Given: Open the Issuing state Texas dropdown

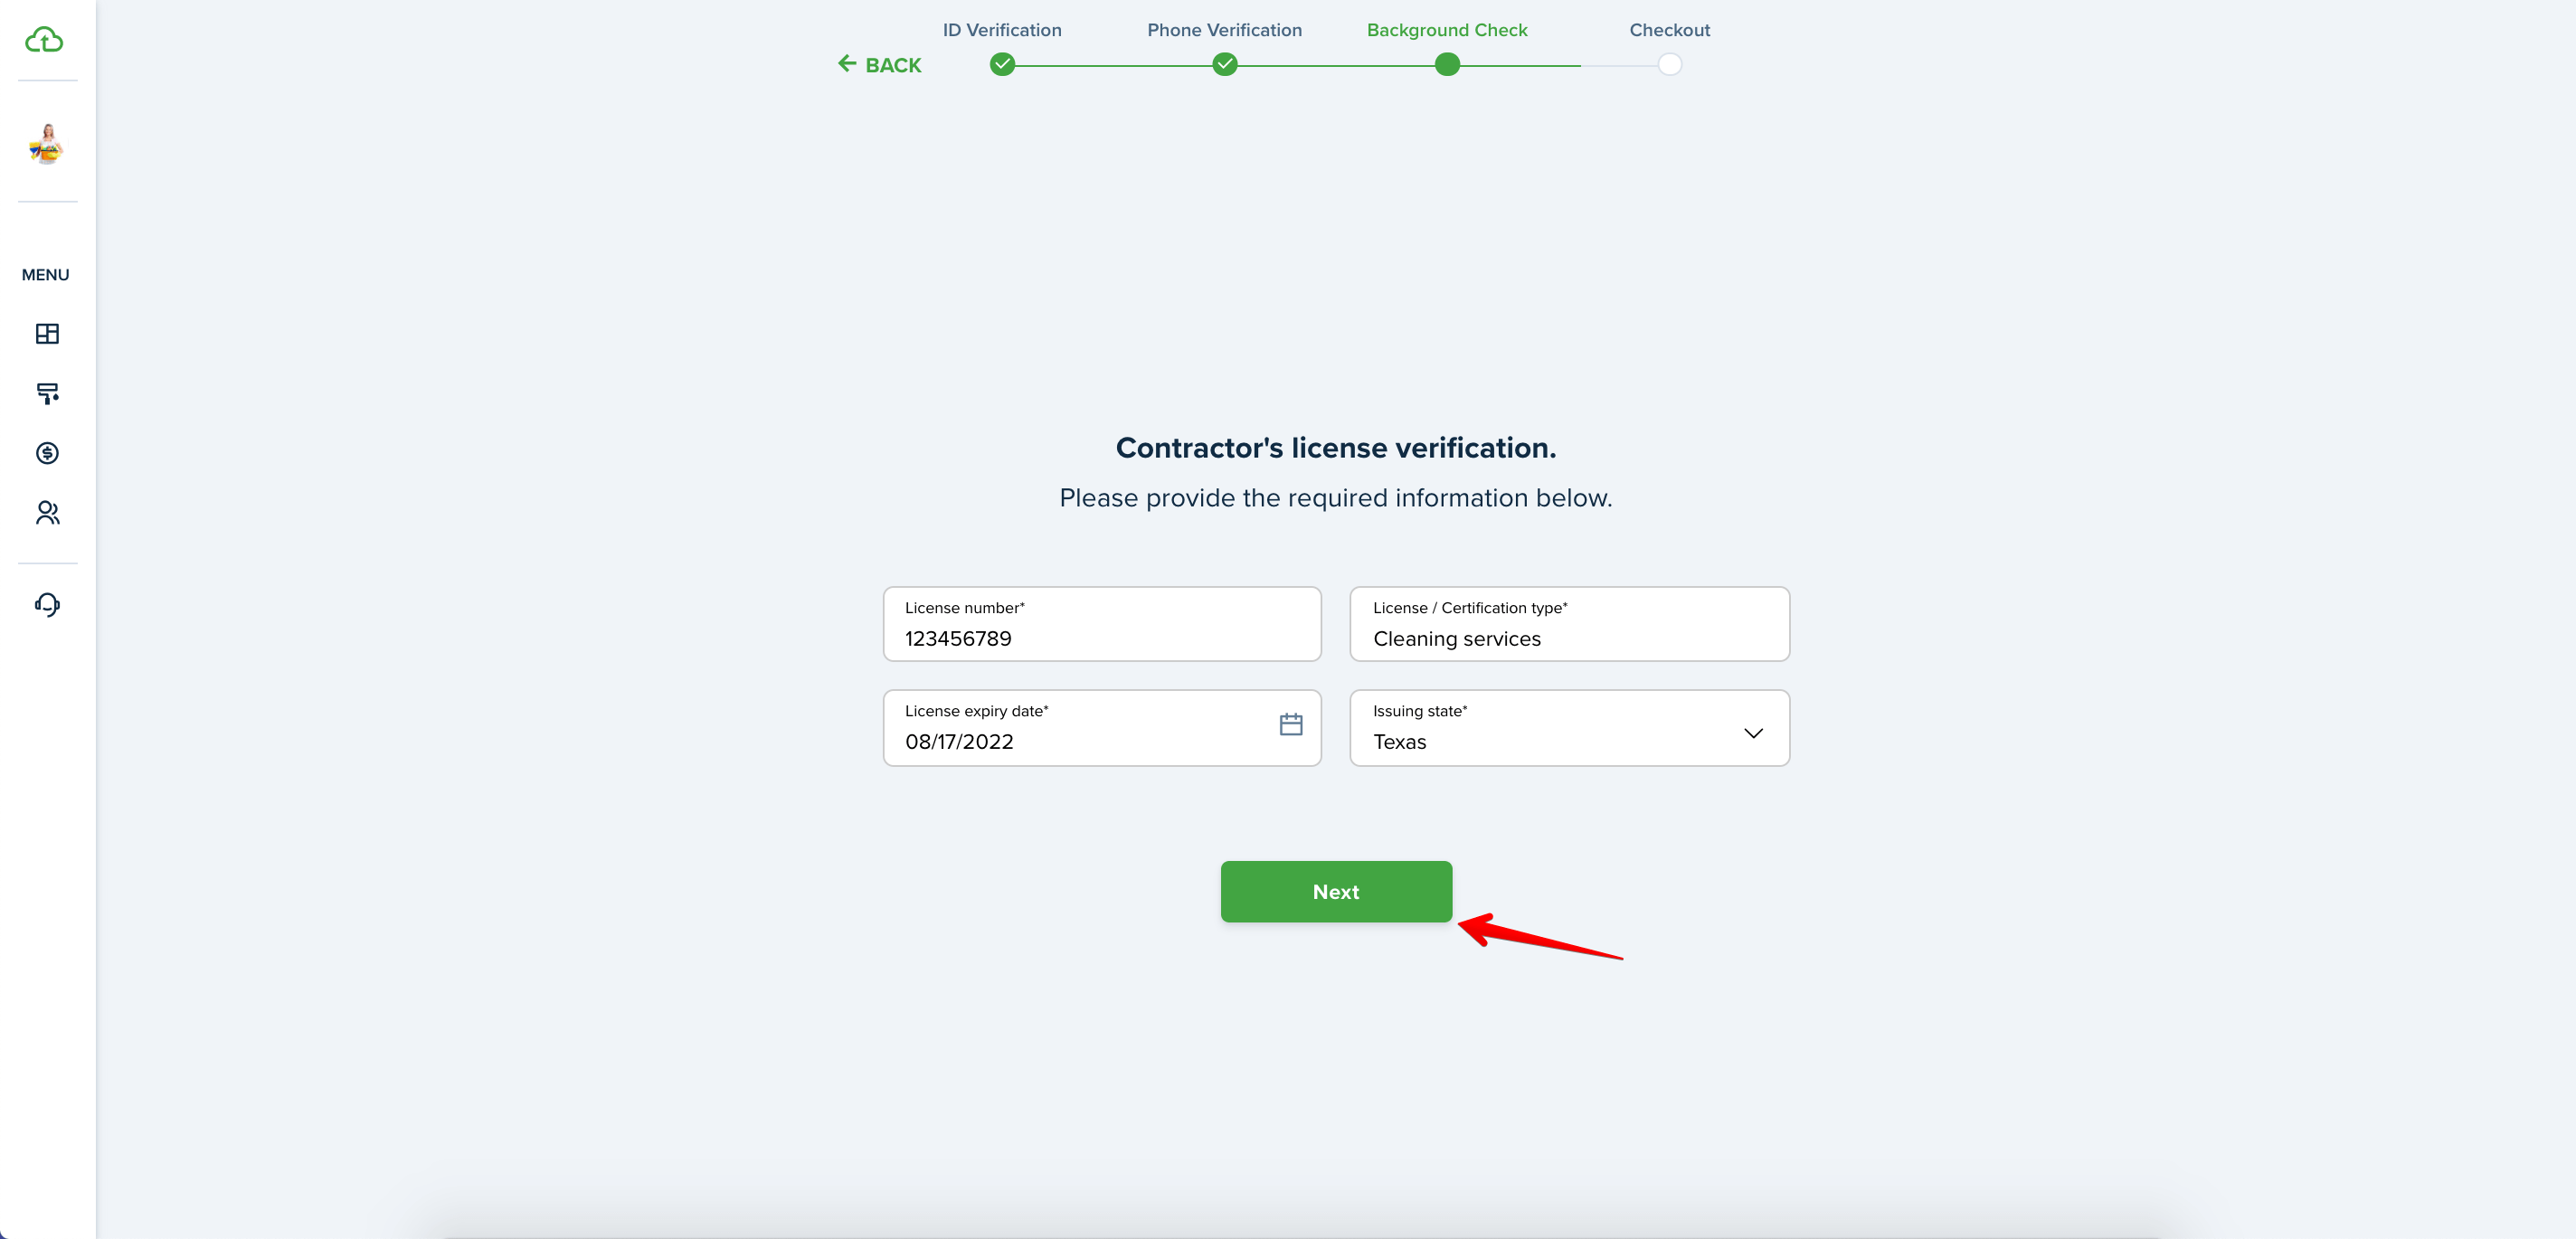Looking at the screenshot, I should click(x=1569, y=728).
